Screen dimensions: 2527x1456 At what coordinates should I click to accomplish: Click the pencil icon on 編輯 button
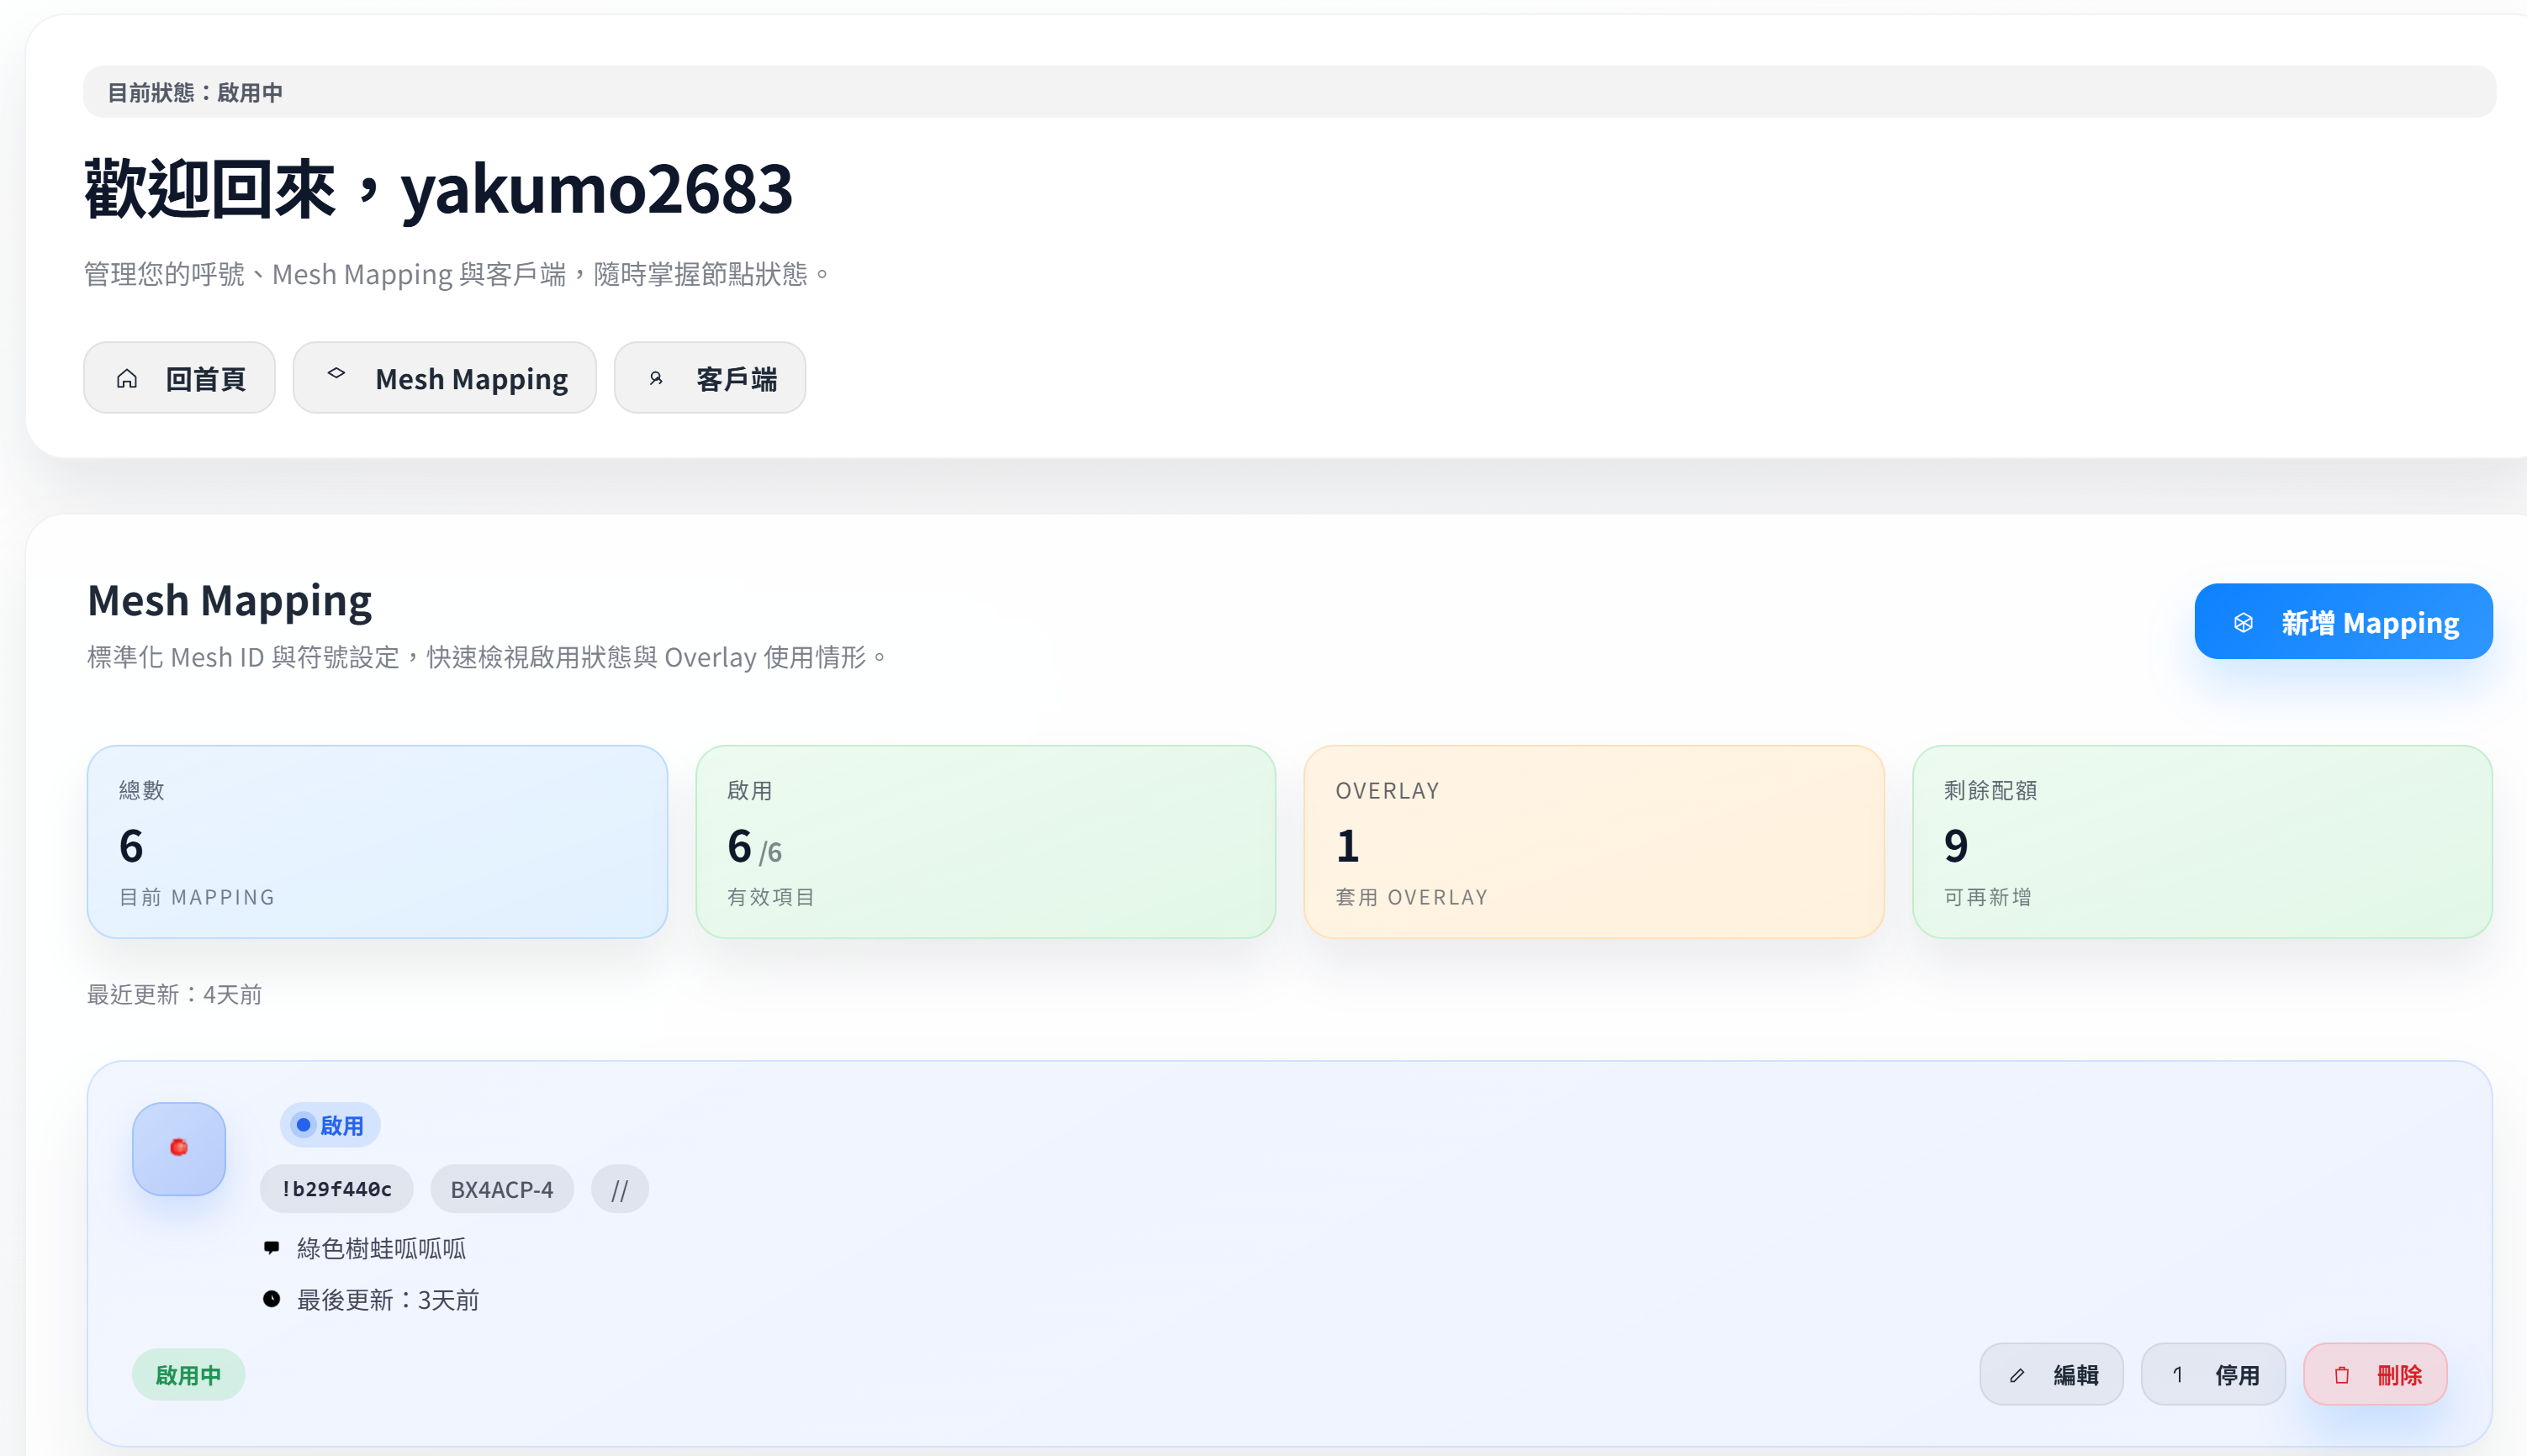(2017, 1375)
